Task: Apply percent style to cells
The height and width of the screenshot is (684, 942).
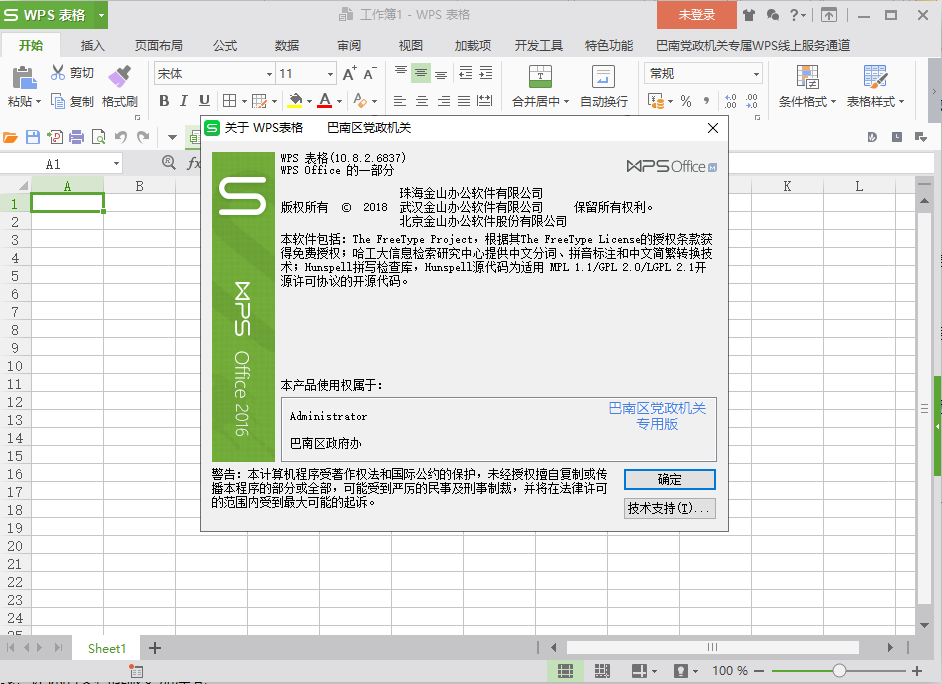Action: [x=686, y=101]
